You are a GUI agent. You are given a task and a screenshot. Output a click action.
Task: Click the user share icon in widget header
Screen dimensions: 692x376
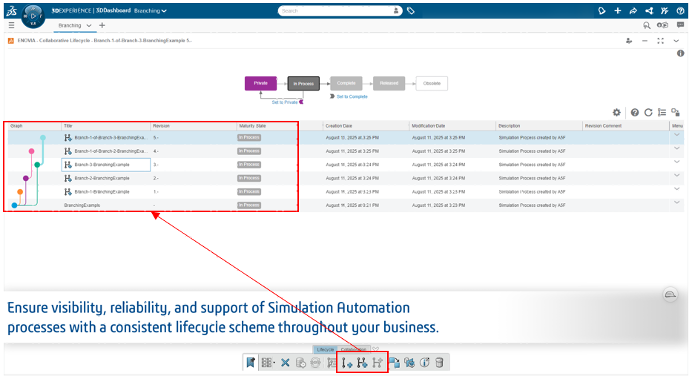pyautogui.click(x=629, y=41)
